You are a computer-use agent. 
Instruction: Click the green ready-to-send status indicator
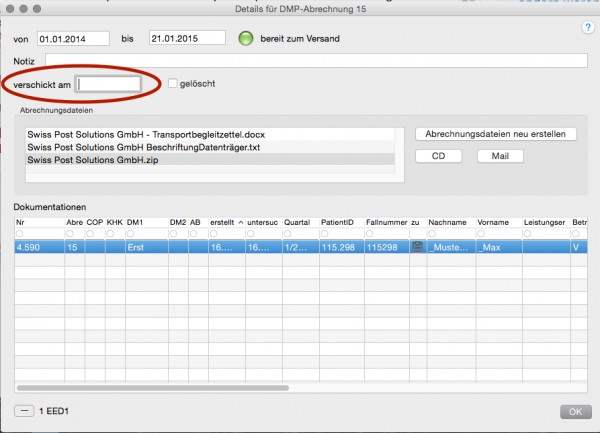[246, 39]
